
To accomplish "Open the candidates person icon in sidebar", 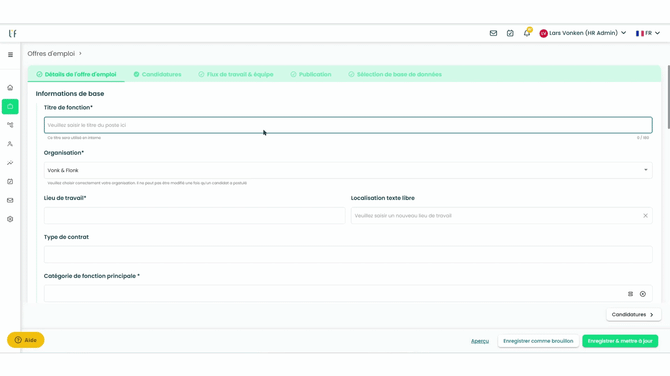I will coord(10,144).
